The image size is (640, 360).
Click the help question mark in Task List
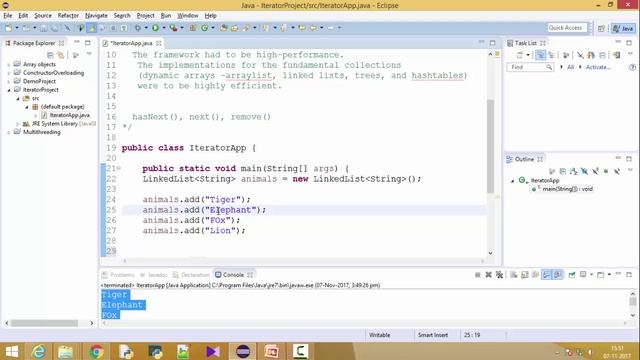632,67
